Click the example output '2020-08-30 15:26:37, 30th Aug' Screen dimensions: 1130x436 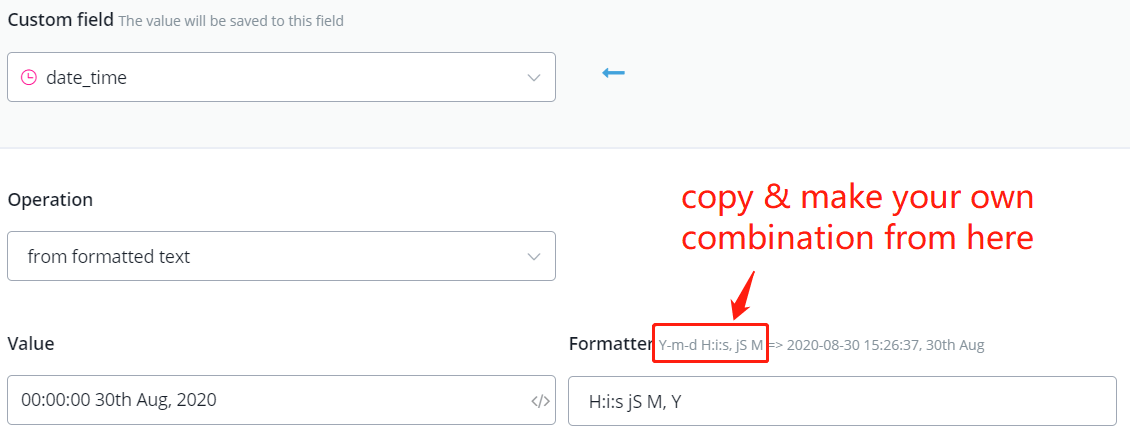pyautogui.click(x=886, y=345)
